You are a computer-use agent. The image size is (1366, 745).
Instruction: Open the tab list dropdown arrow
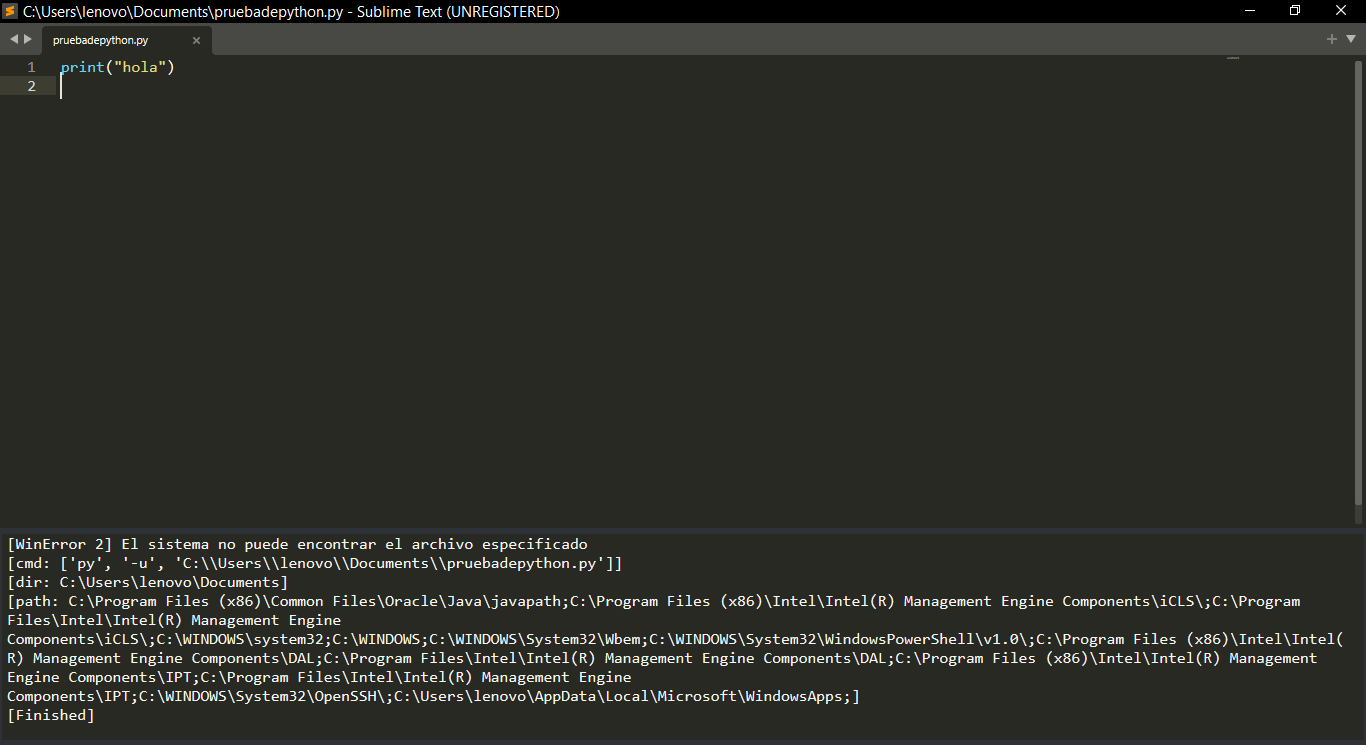[1350, 39]
